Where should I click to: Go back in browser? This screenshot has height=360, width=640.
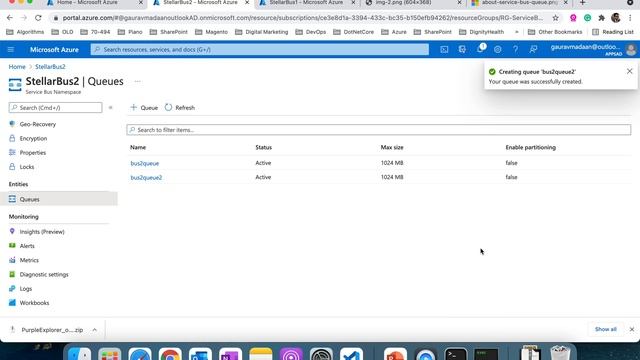10,18
